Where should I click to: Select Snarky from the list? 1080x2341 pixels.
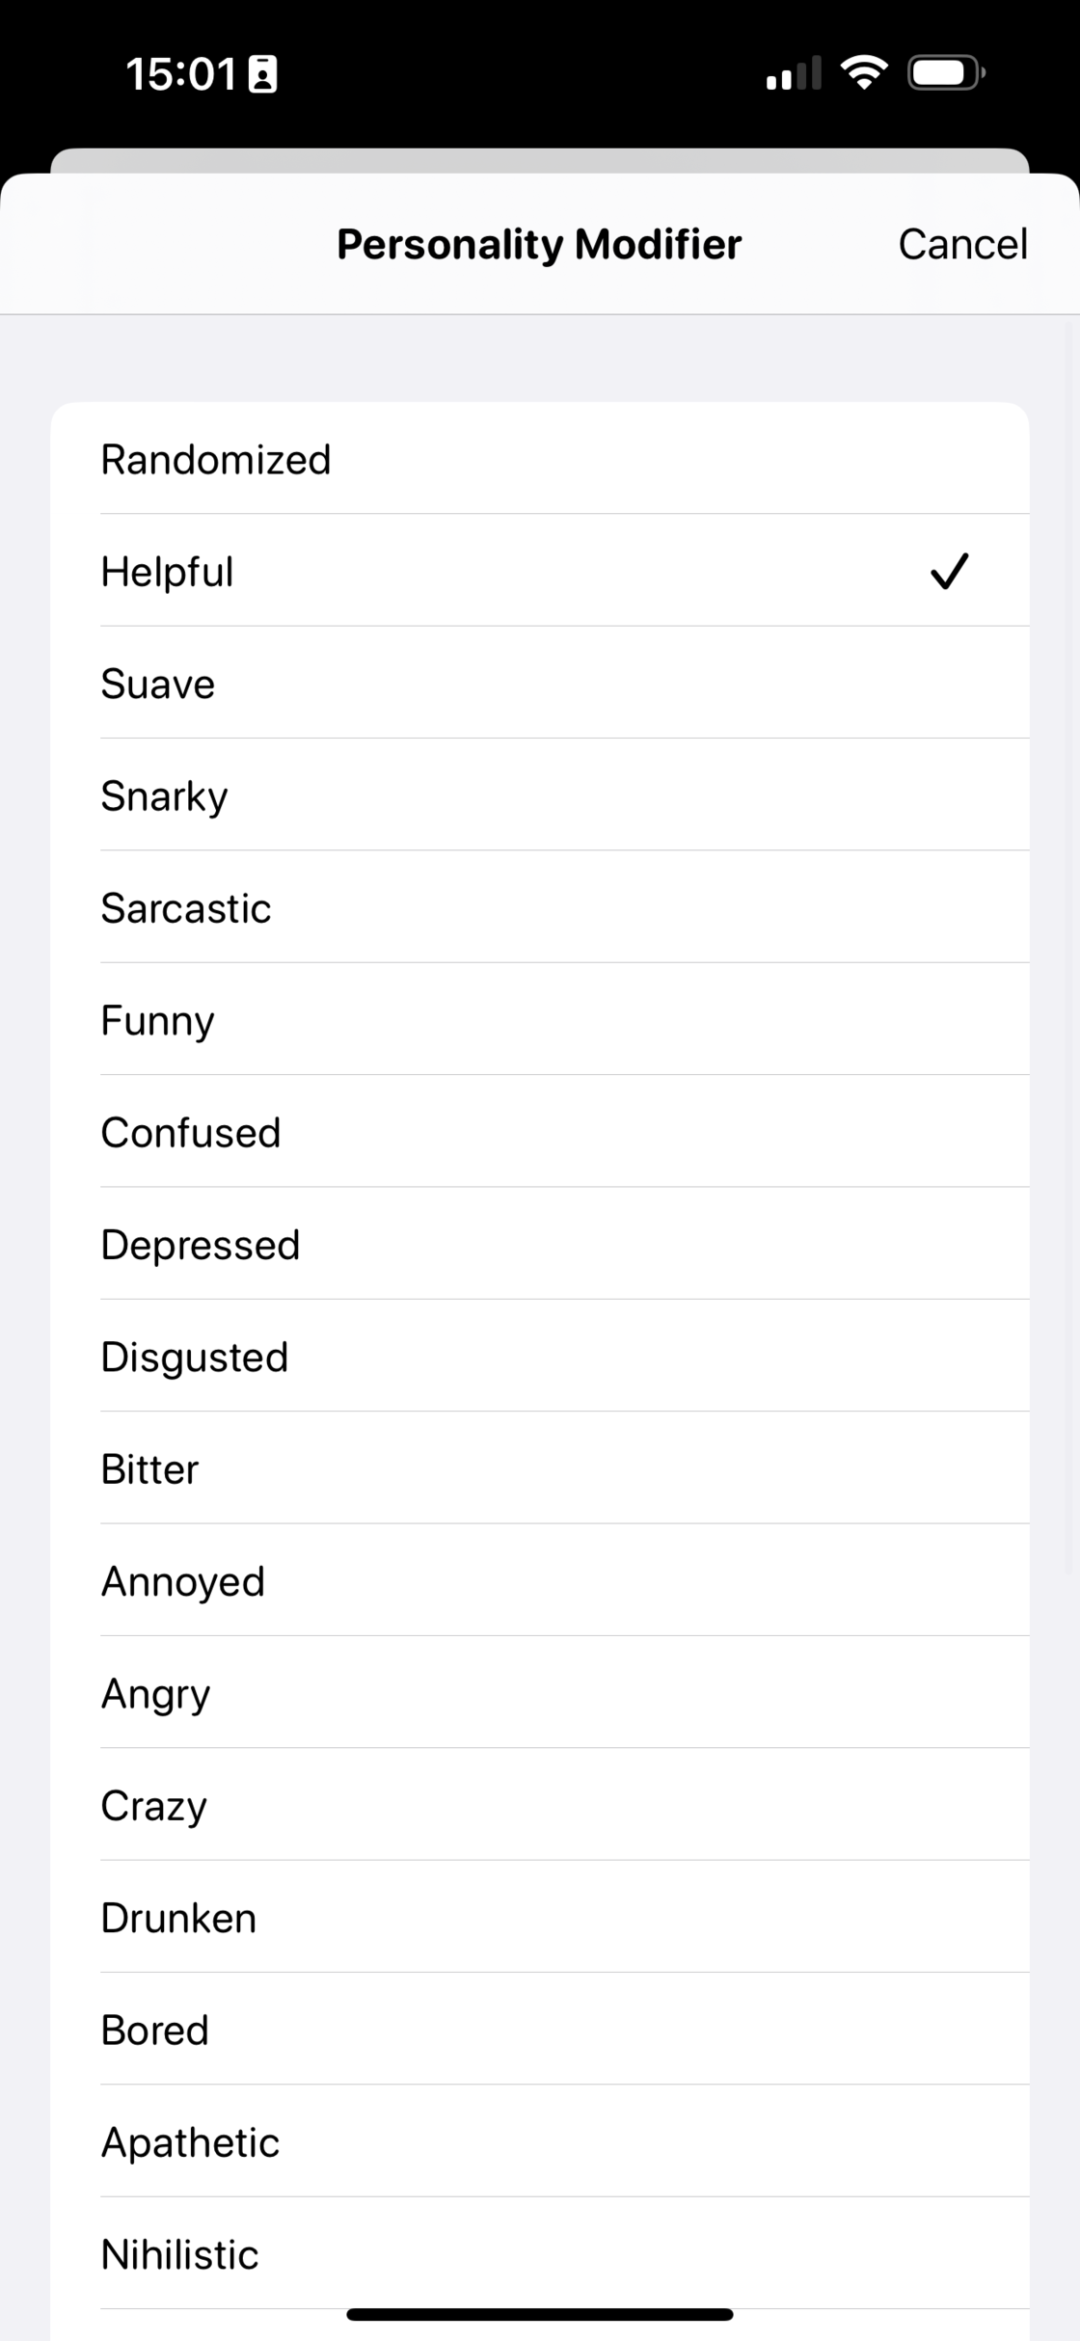(165, 796)
